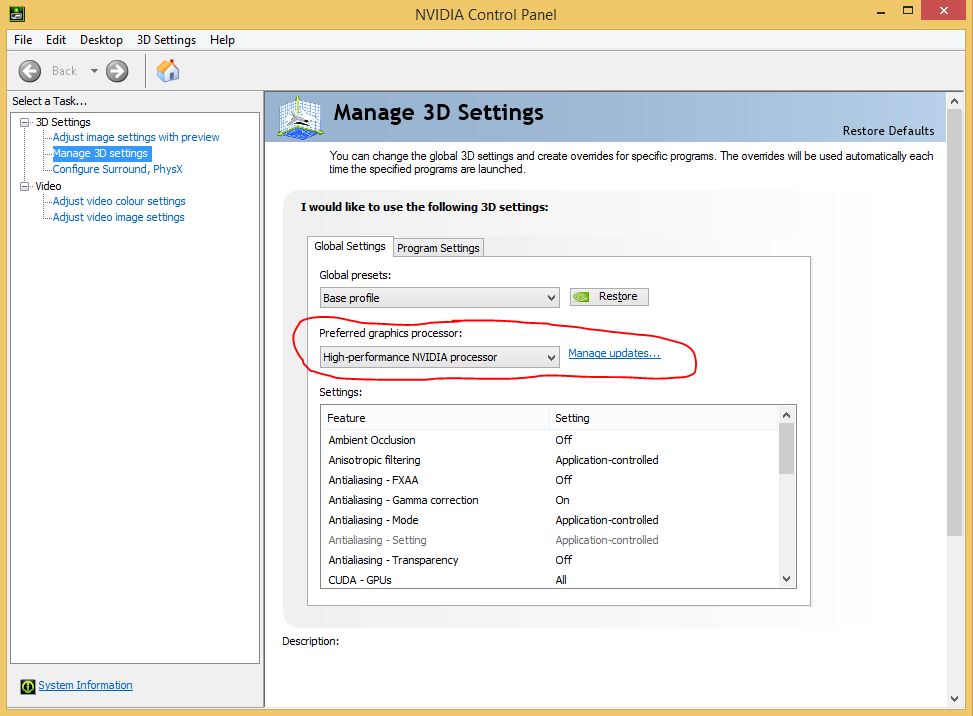This screenshot has width=973, height=716.
Task: Click the settings list scroll down arrow
Action: (786, 579)
